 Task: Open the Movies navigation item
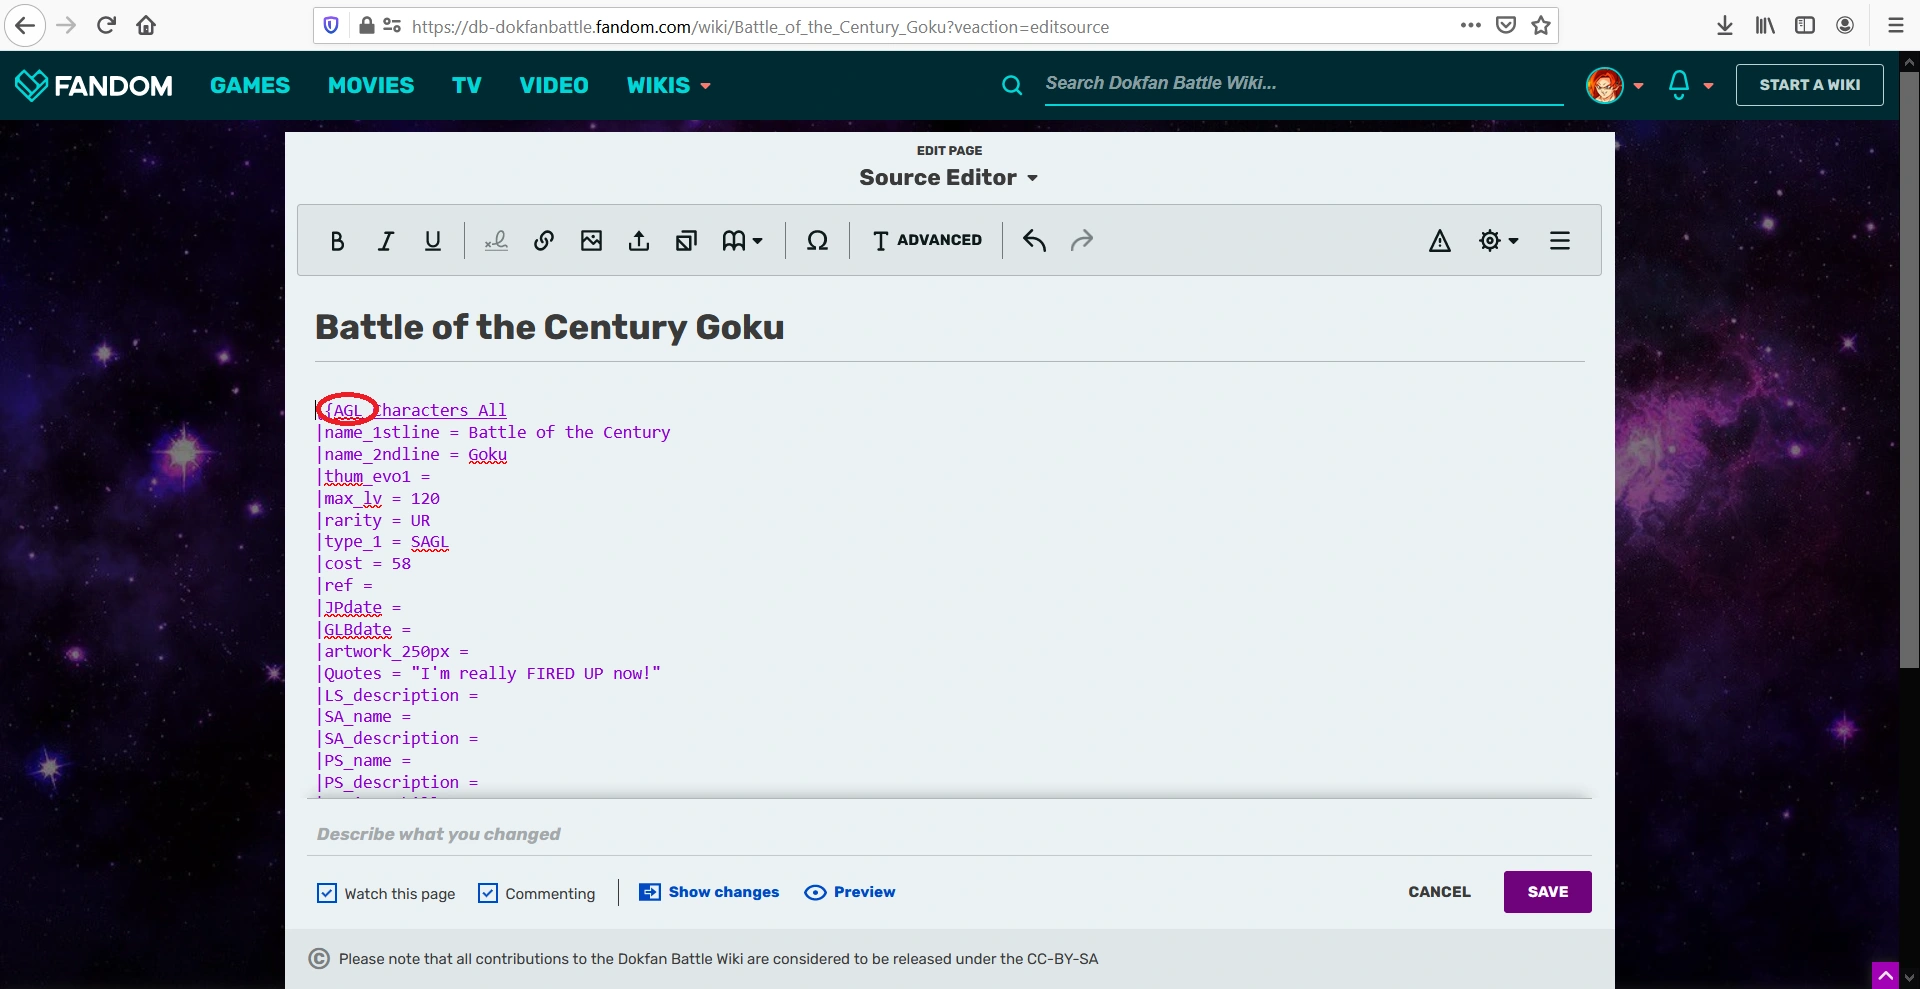371,86
